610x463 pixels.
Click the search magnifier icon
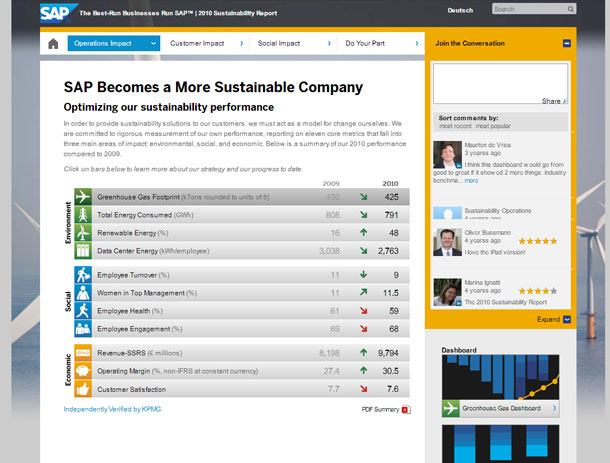[x=570, y=9]
